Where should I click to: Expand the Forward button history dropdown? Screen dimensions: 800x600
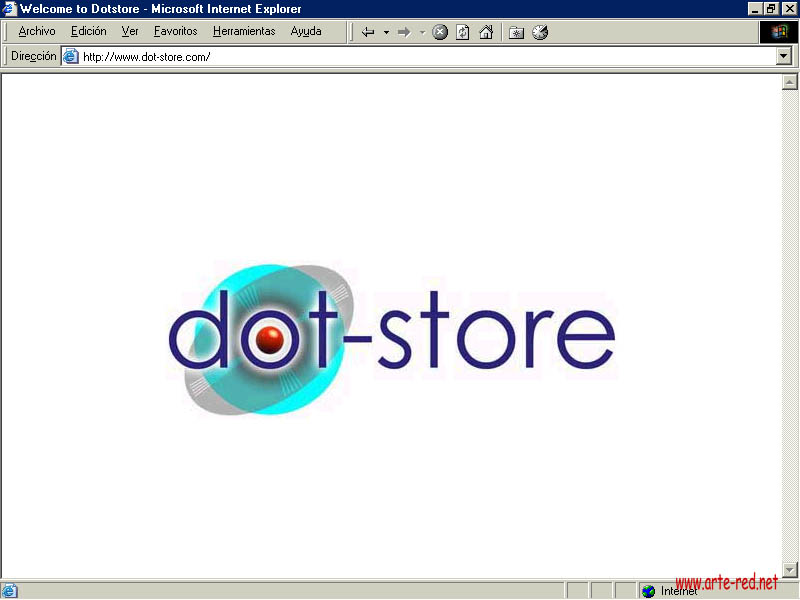(x=422, y=32)
